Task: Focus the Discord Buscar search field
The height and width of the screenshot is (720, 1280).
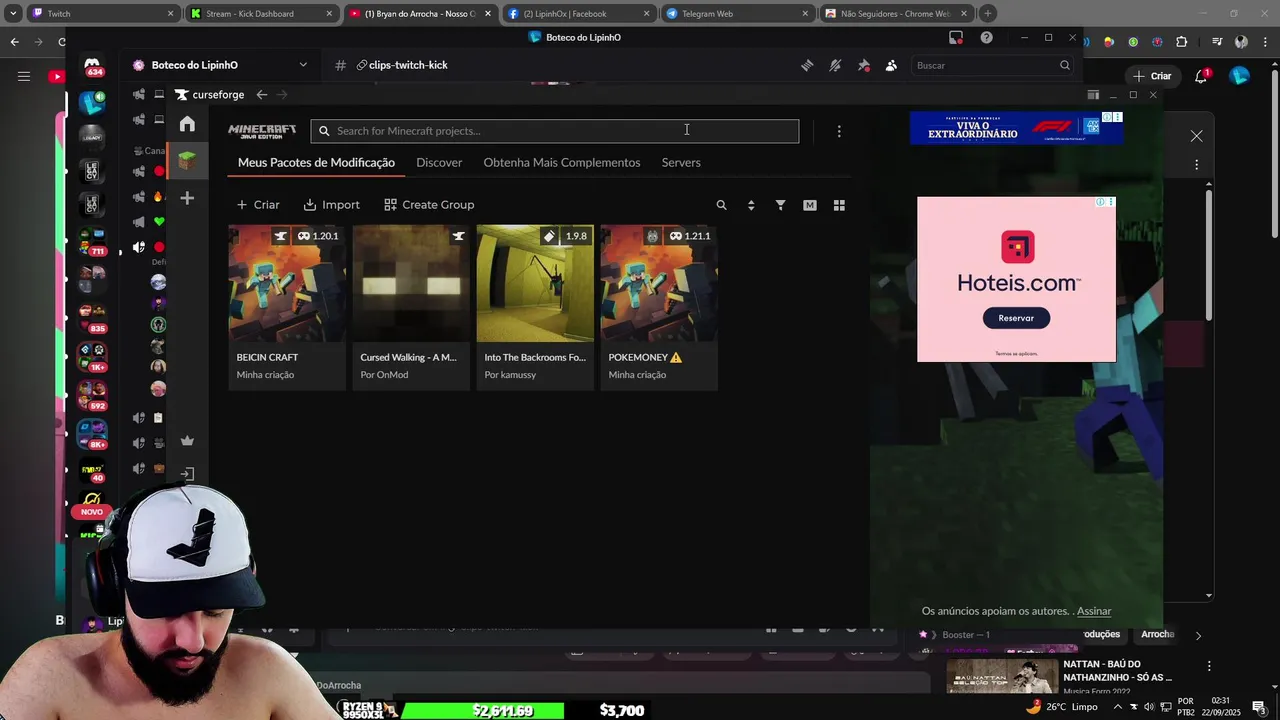Action: point(993,65)
